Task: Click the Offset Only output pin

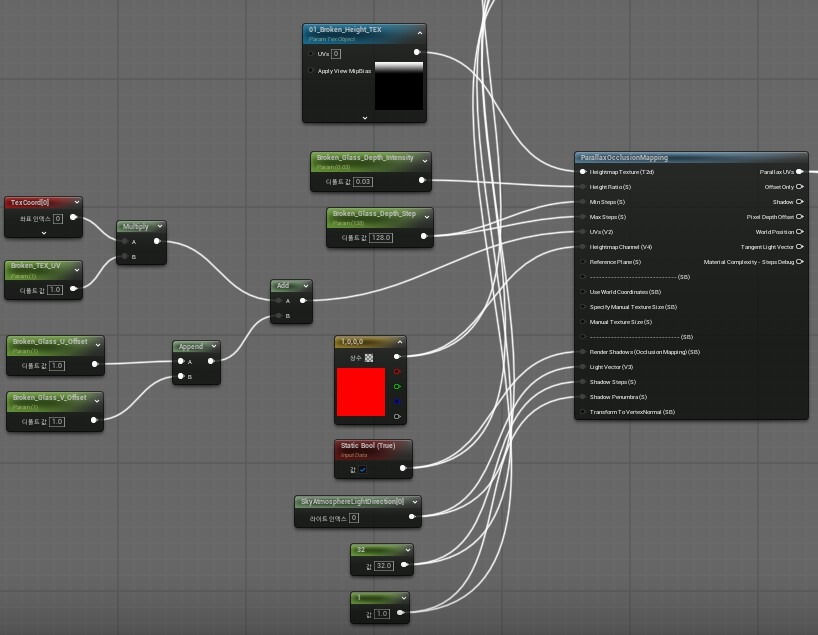Action: (x=799, y=187)
